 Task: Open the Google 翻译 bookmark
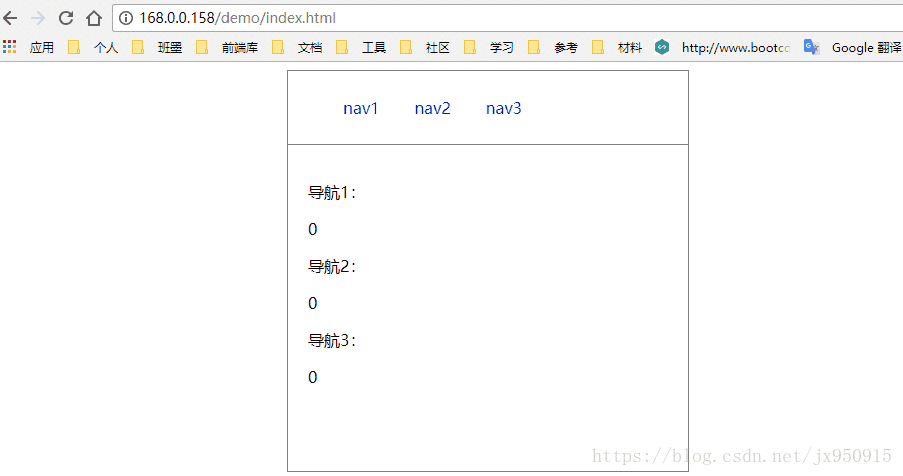pyautogui.click(x=853, y=47)
